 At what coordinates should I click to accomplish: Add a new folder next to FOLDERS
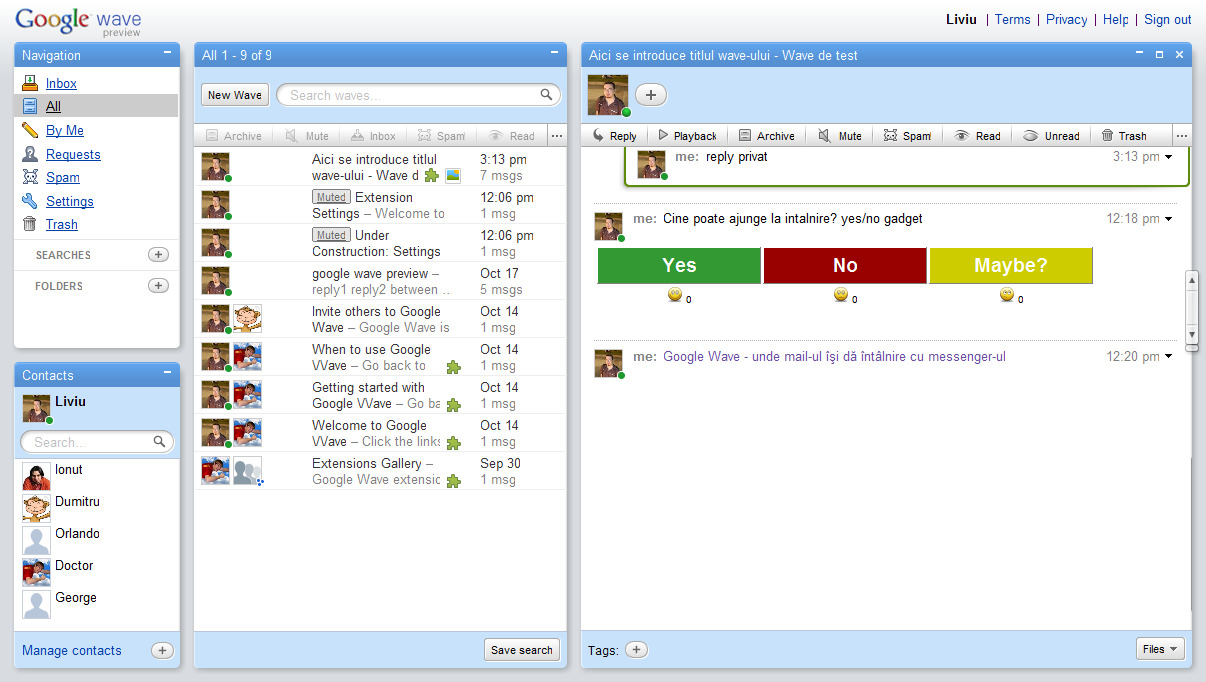coord(158,286)
